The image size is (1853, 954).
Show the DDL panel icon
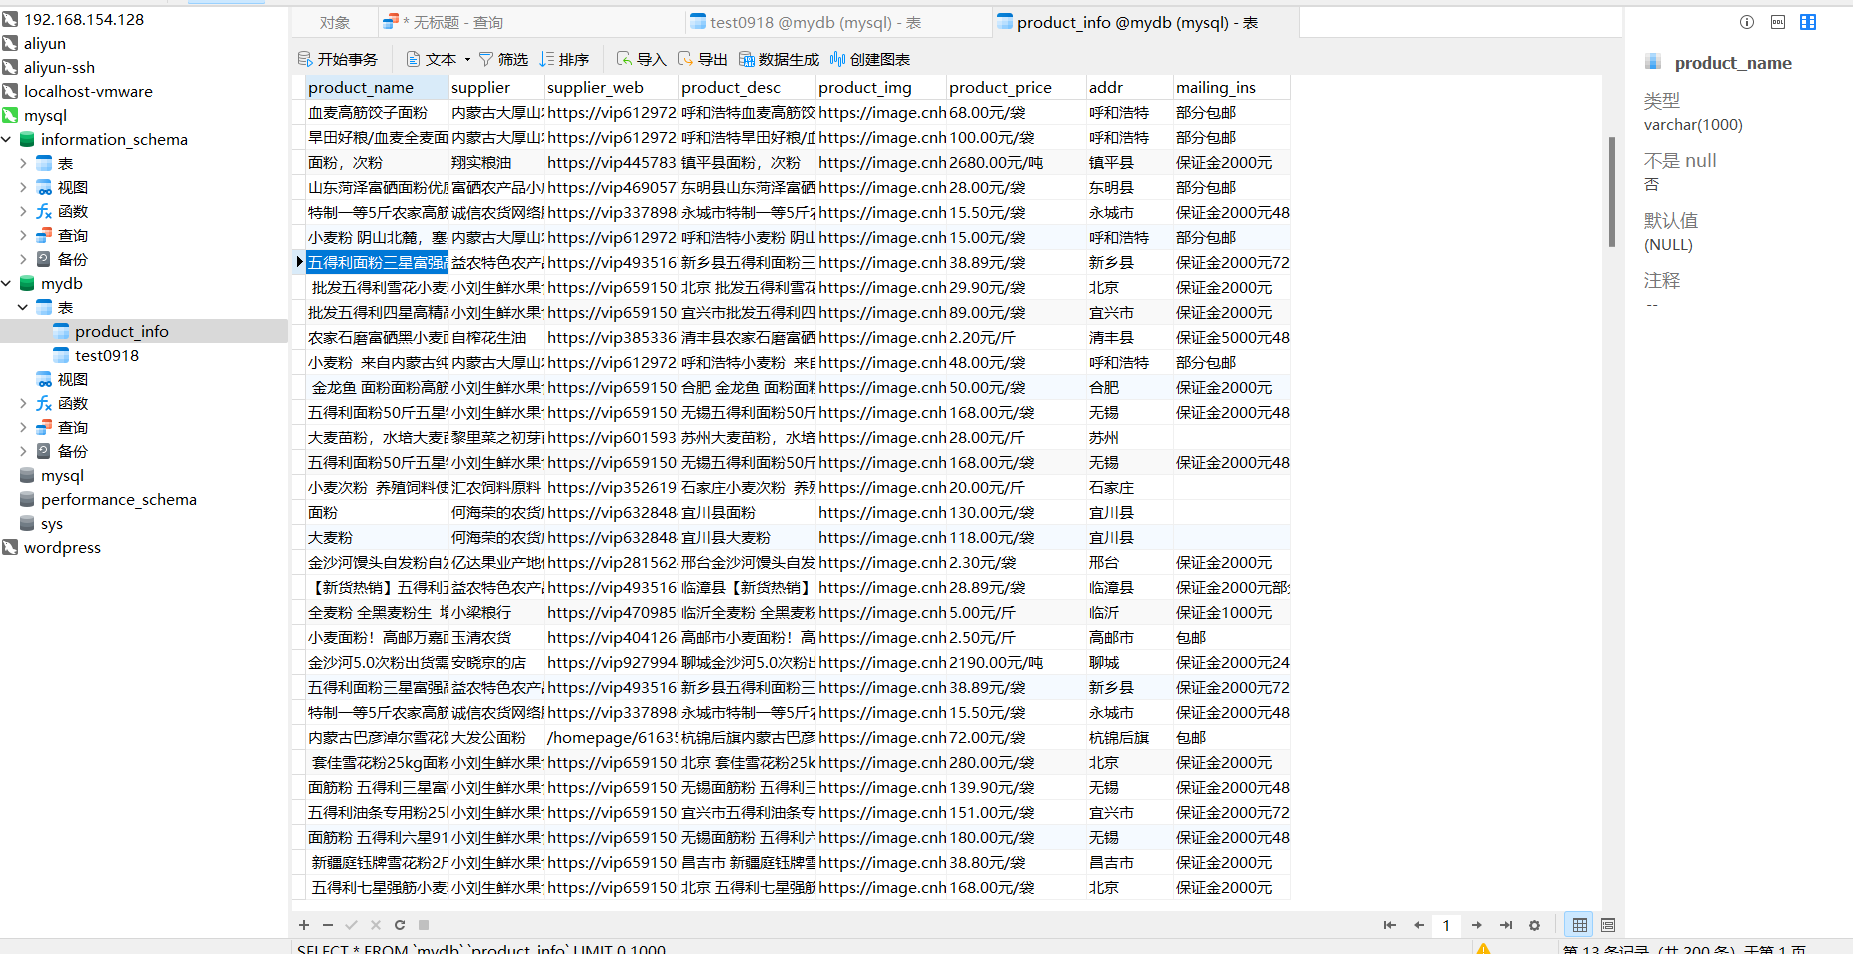[x=1778, y=22]
